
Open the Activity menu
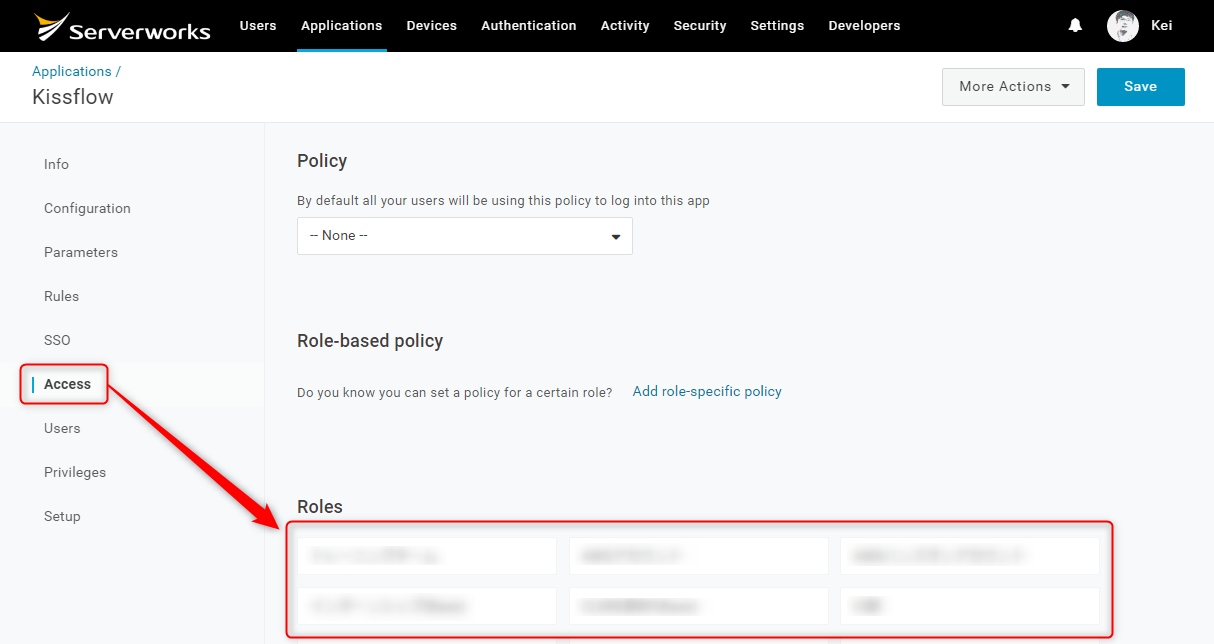625,26
